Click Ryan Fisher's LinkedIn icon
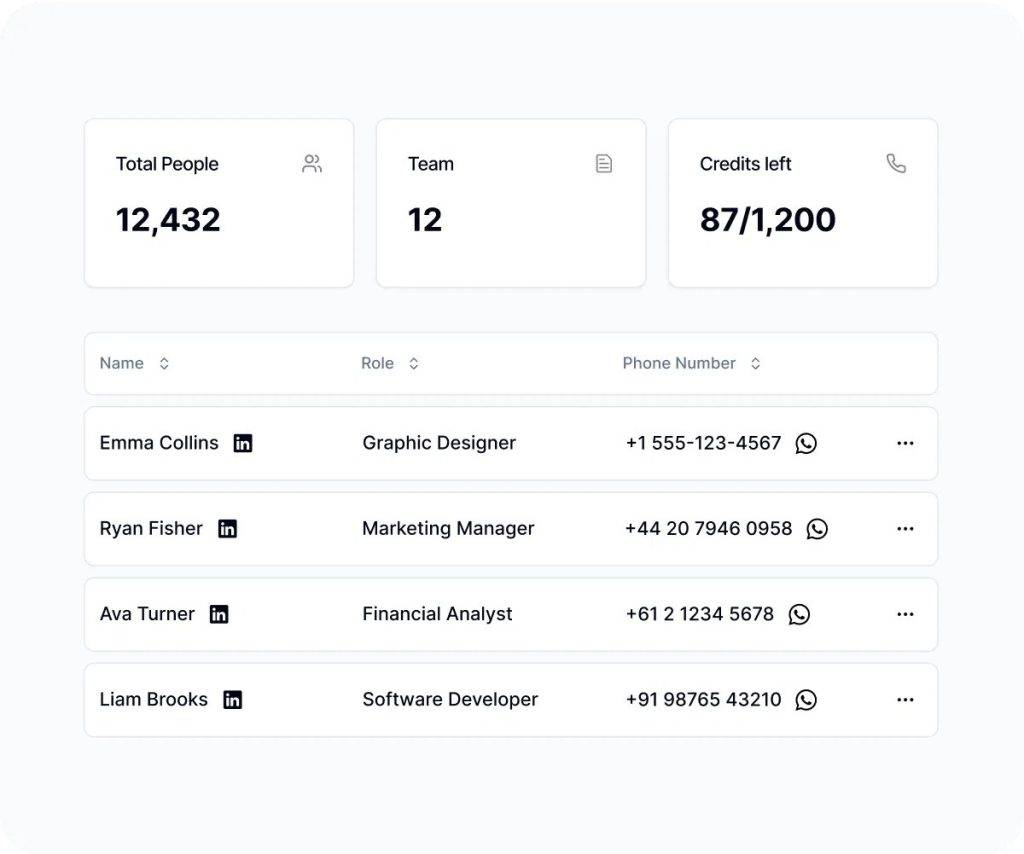Viewport: 1024px width, 854px height. pos(228,529)
